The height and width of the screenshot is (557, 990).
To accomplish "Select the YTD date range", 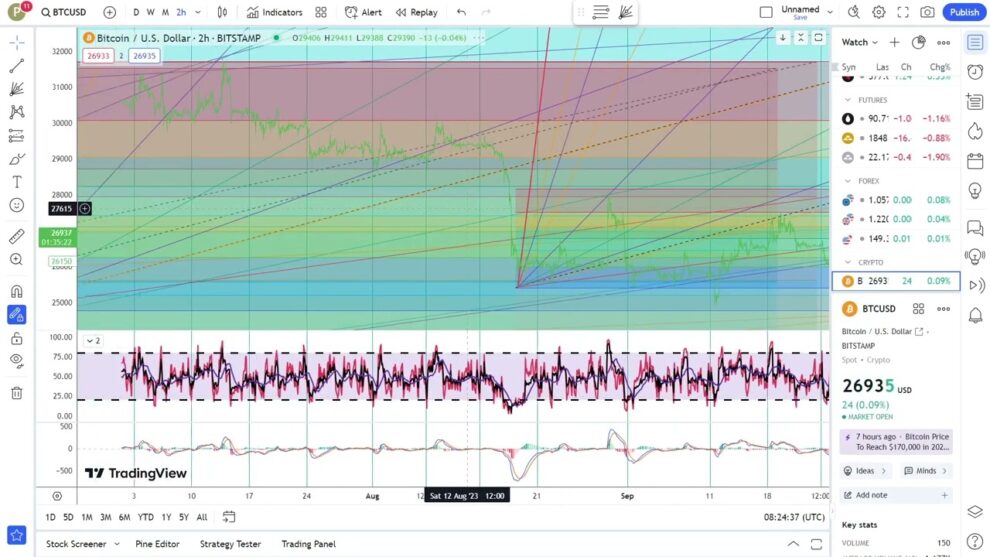I will (x=145, y=517).
